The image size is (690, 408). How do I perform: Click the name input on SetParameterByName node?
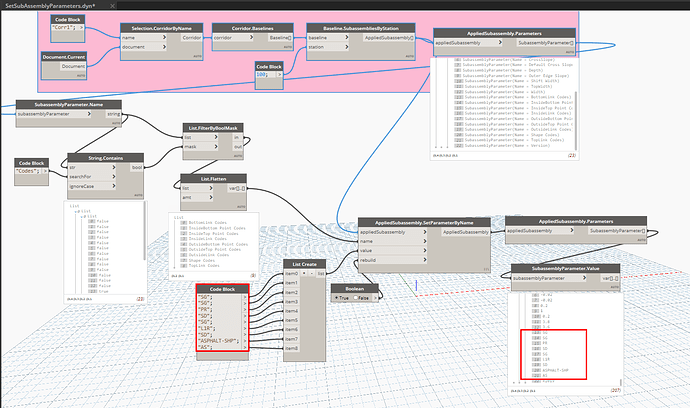coord(393,241)
